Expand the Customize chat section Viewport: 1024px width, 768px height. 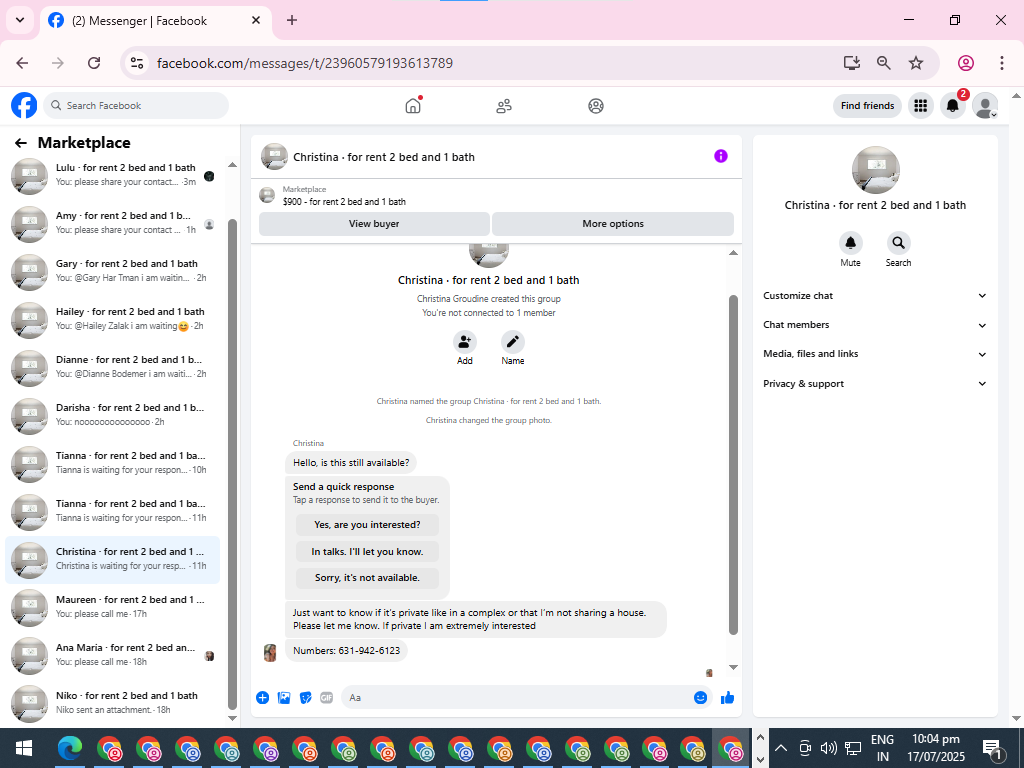pos(875,296)
